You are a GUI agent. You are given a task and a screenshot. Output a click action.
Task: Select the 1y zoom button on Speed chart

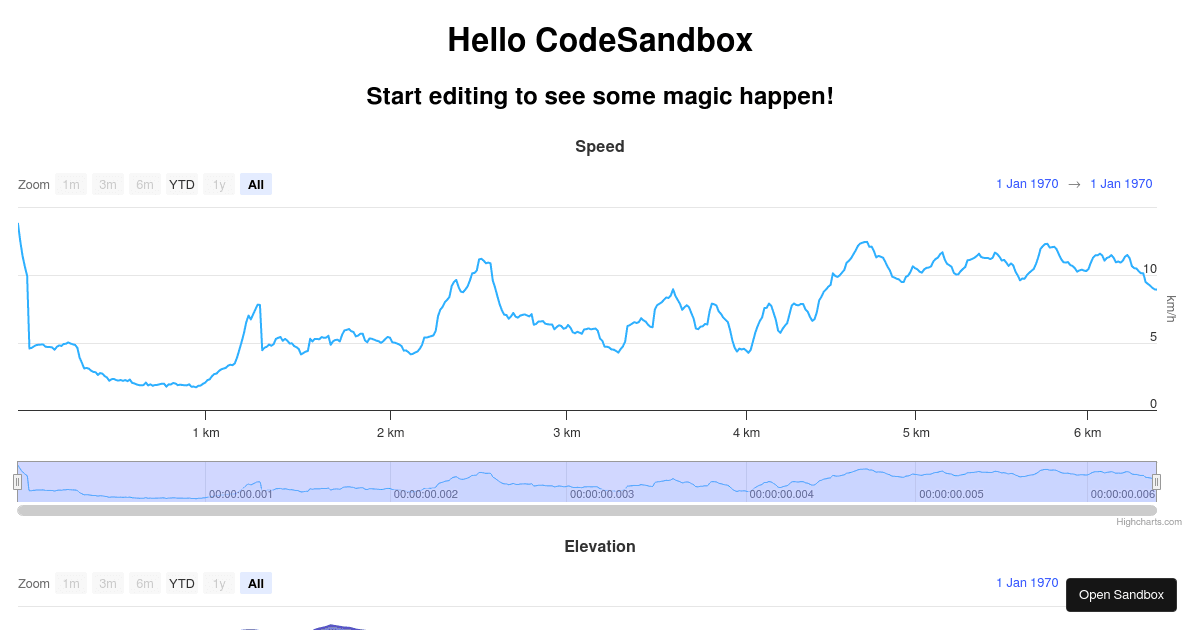pos(219,184)
